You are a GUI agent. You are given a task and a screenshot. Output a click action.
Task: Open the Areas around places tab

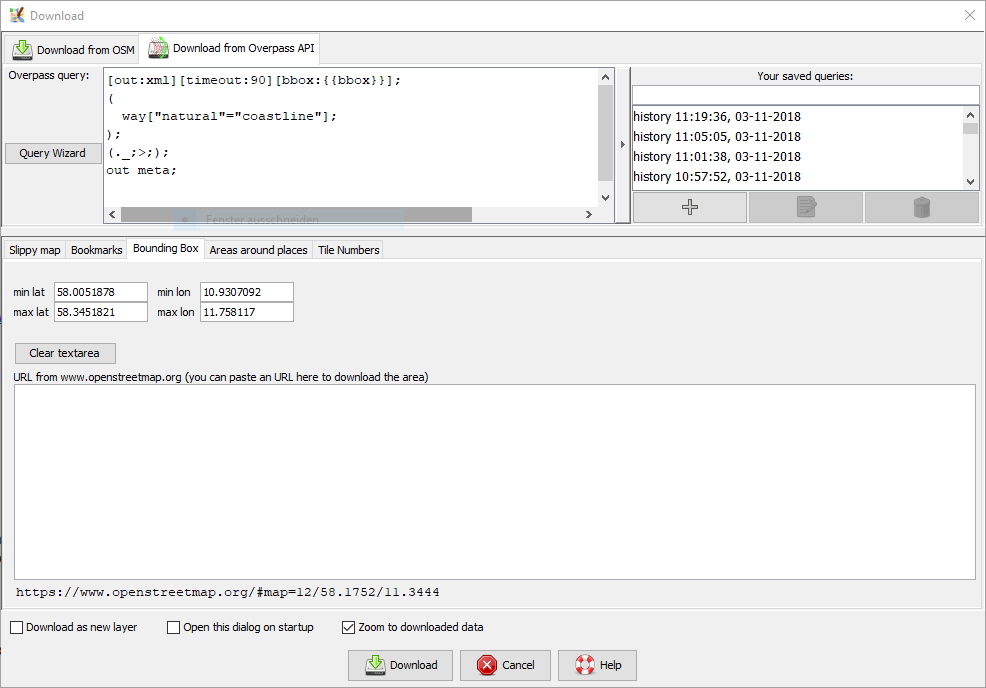click(258, 250)
